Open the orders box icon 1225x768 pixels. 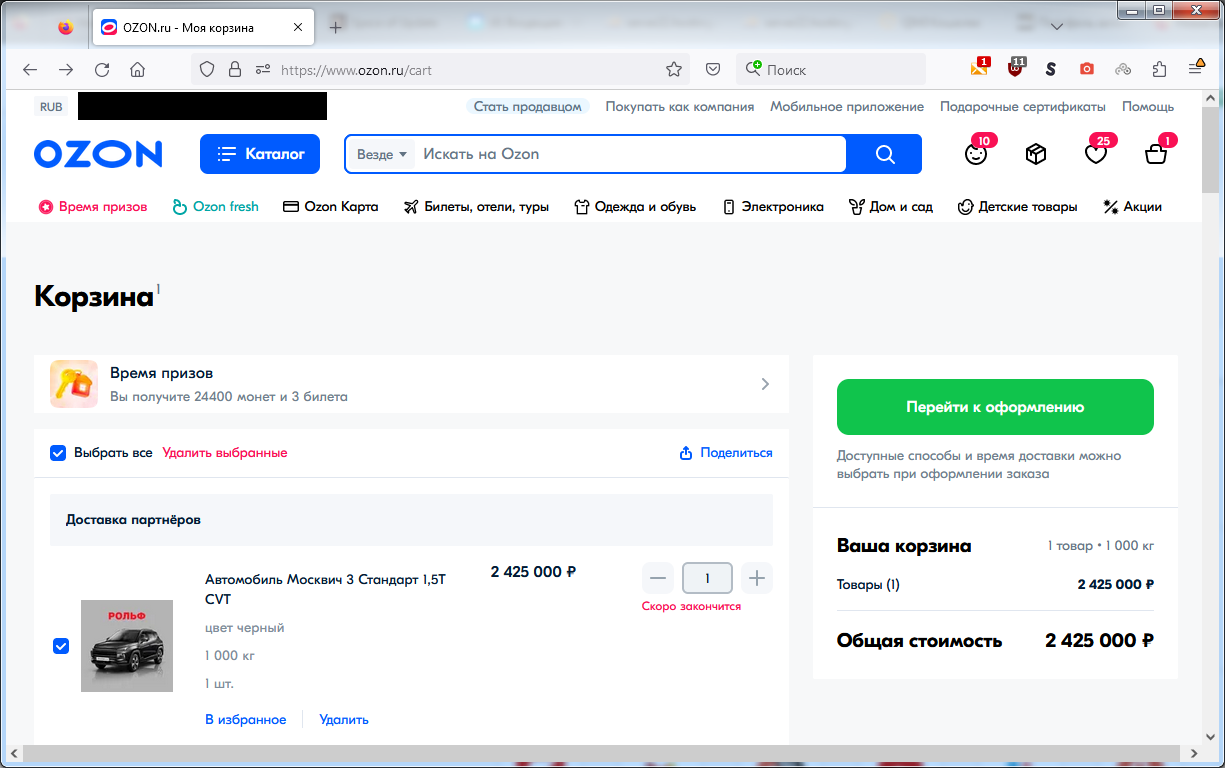[x=1036, y=154]
